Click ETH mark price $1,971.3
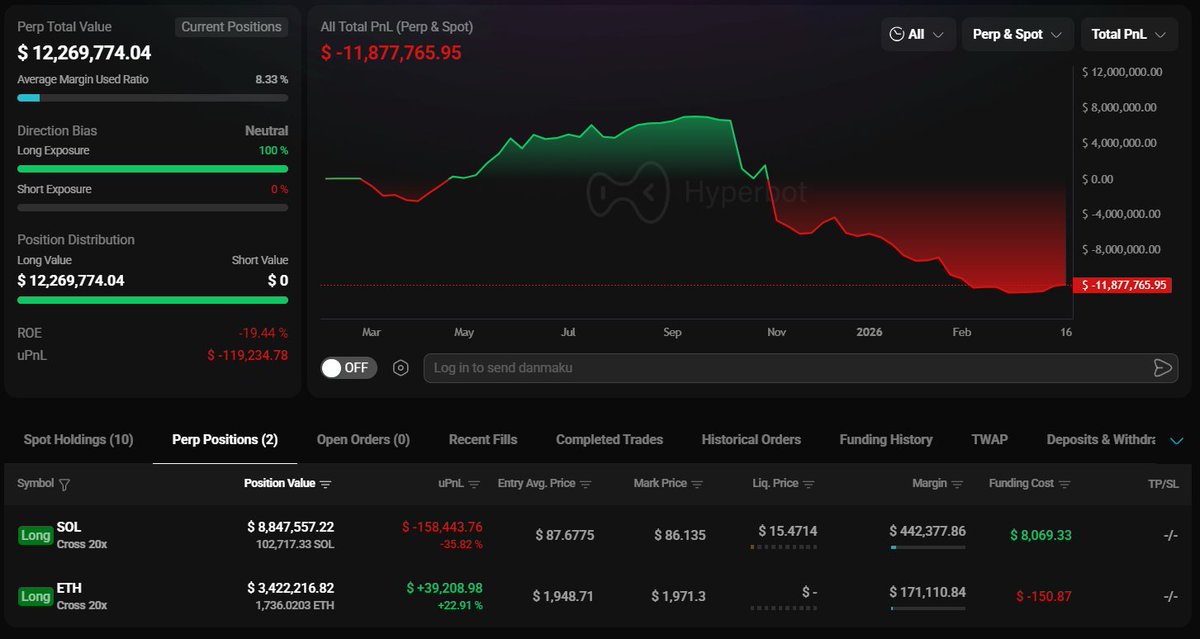The image size is (1200, 639). tap(678, 596)
